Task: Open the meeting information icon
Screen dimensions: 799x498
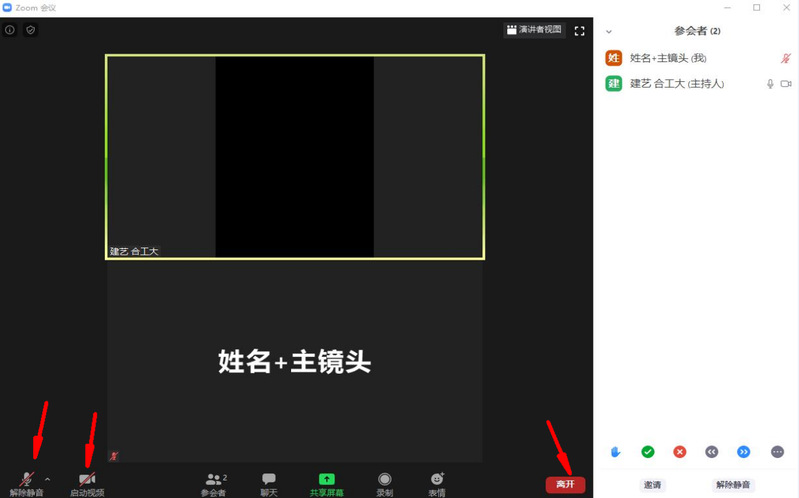Action: (10, 30)
